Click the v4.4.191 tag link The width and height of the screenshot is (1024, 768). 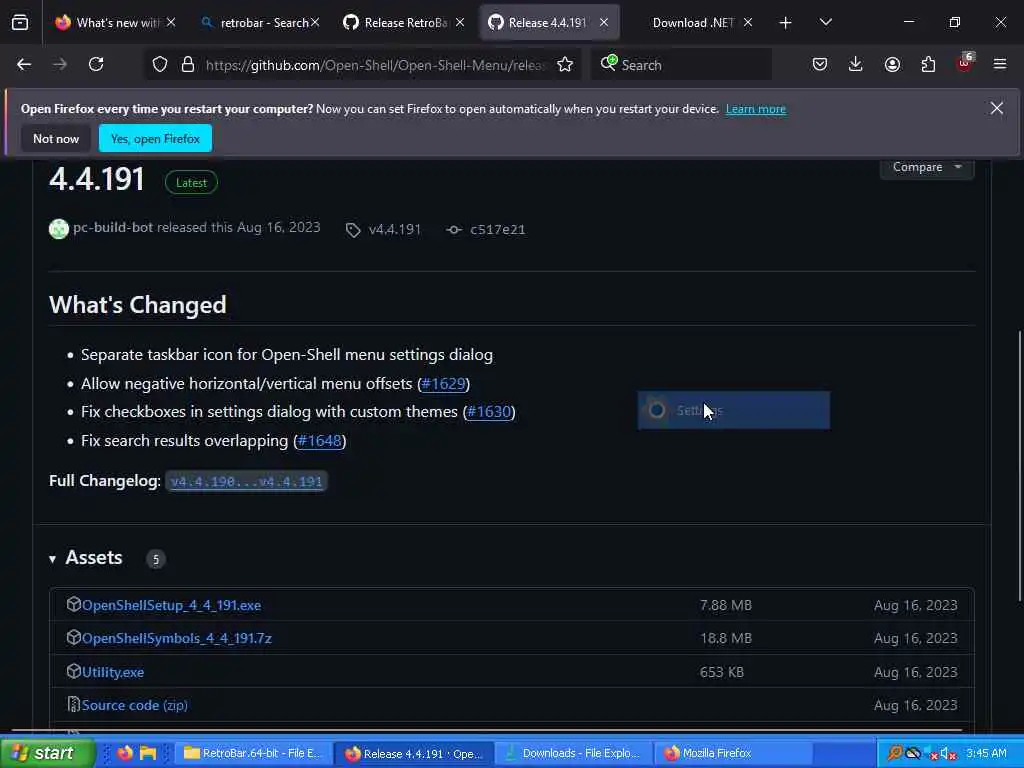(395, 230)
